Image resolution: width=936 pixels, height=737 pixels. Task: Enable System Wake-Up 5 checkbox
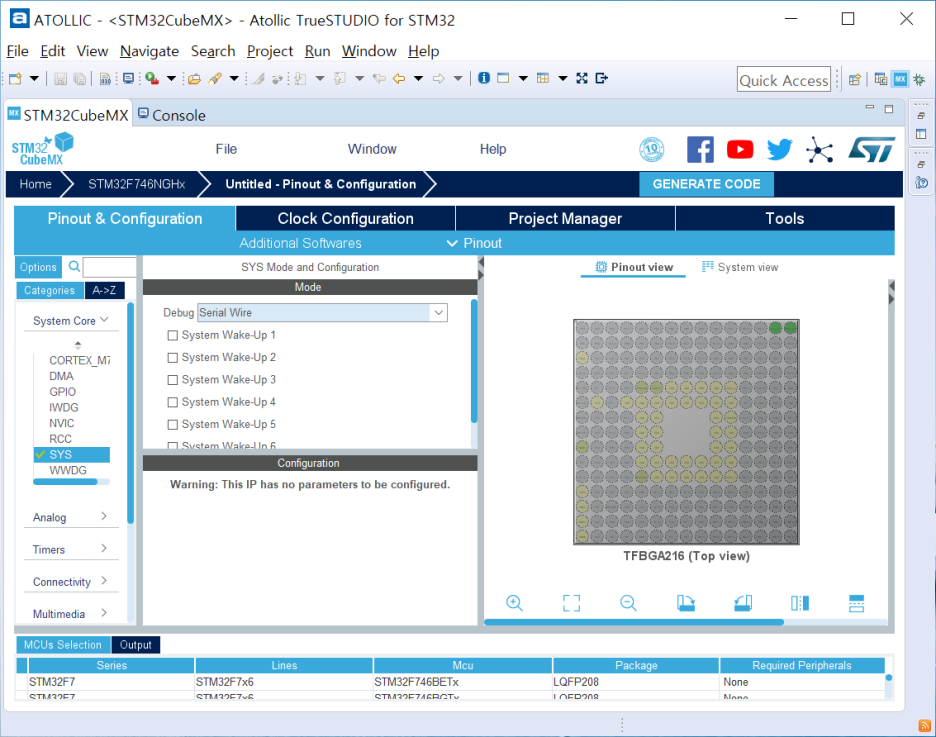click(173, 424)
